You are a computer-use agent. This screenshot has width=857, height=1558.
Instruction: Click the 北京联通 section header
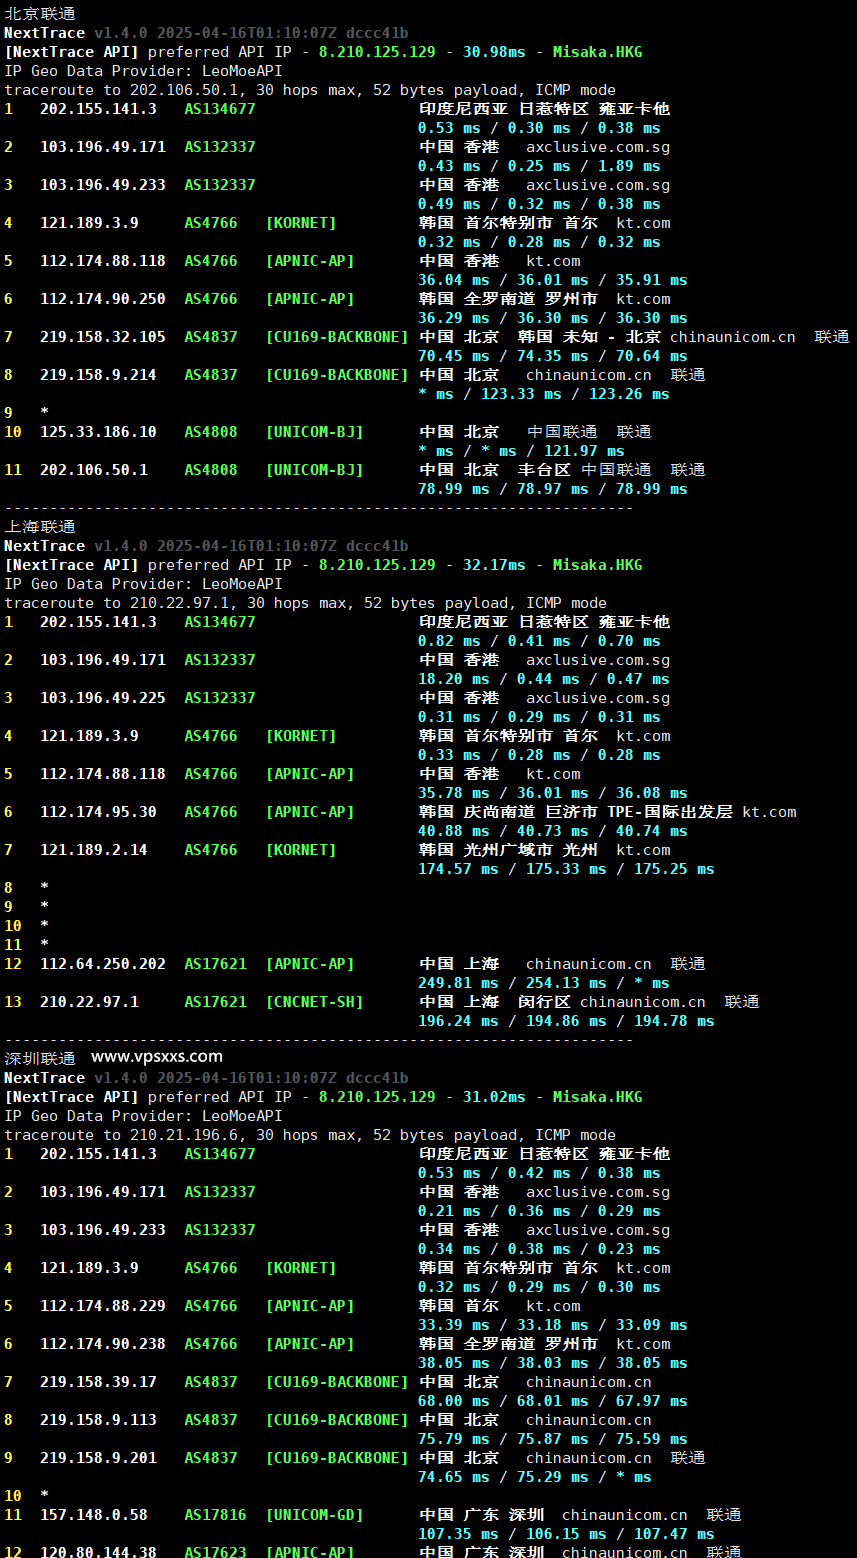tap(40, 14)
